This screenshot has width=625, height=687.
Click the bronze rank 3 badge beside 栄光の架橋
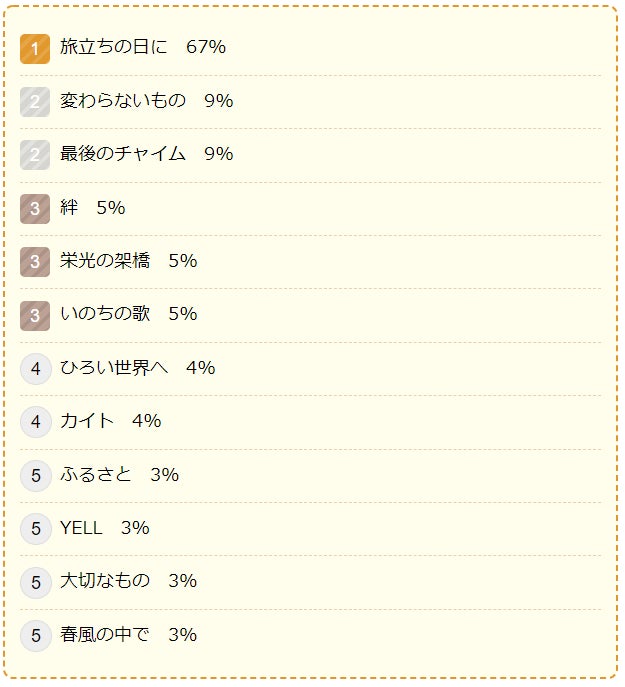35,262
